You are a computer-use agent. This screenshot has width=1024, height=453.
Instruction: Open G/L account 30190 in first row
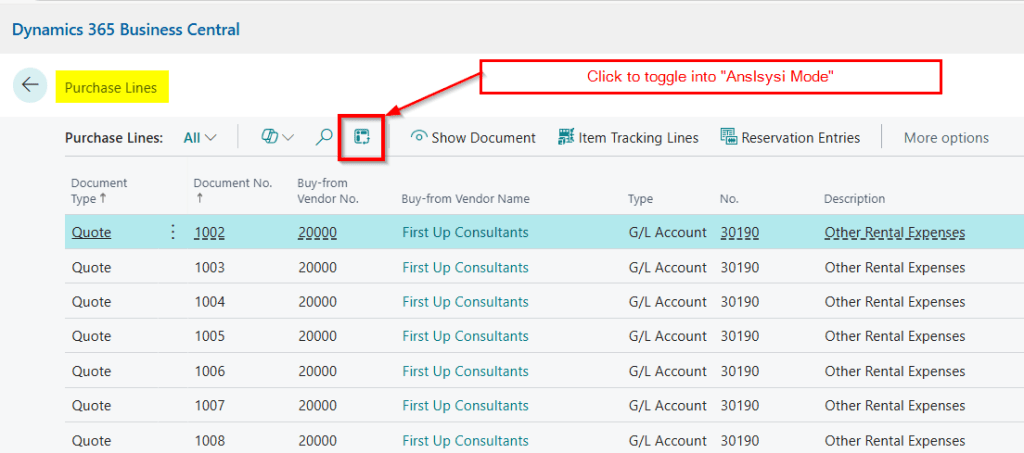(x=740, y=233)
